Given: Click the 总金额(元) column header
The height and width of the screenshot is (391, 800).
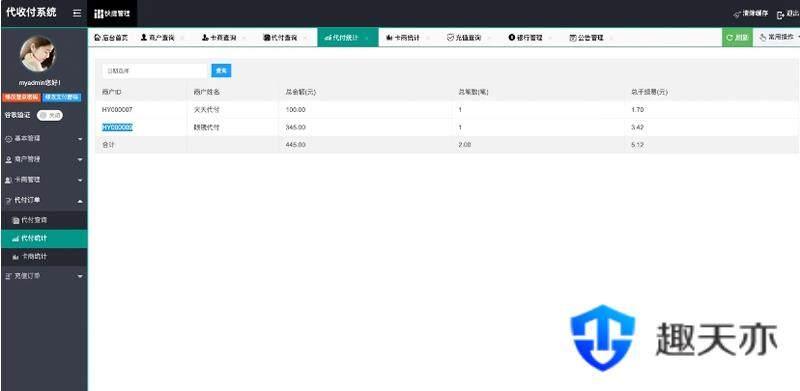Looking at the screenshot, I should click(301, 92).
